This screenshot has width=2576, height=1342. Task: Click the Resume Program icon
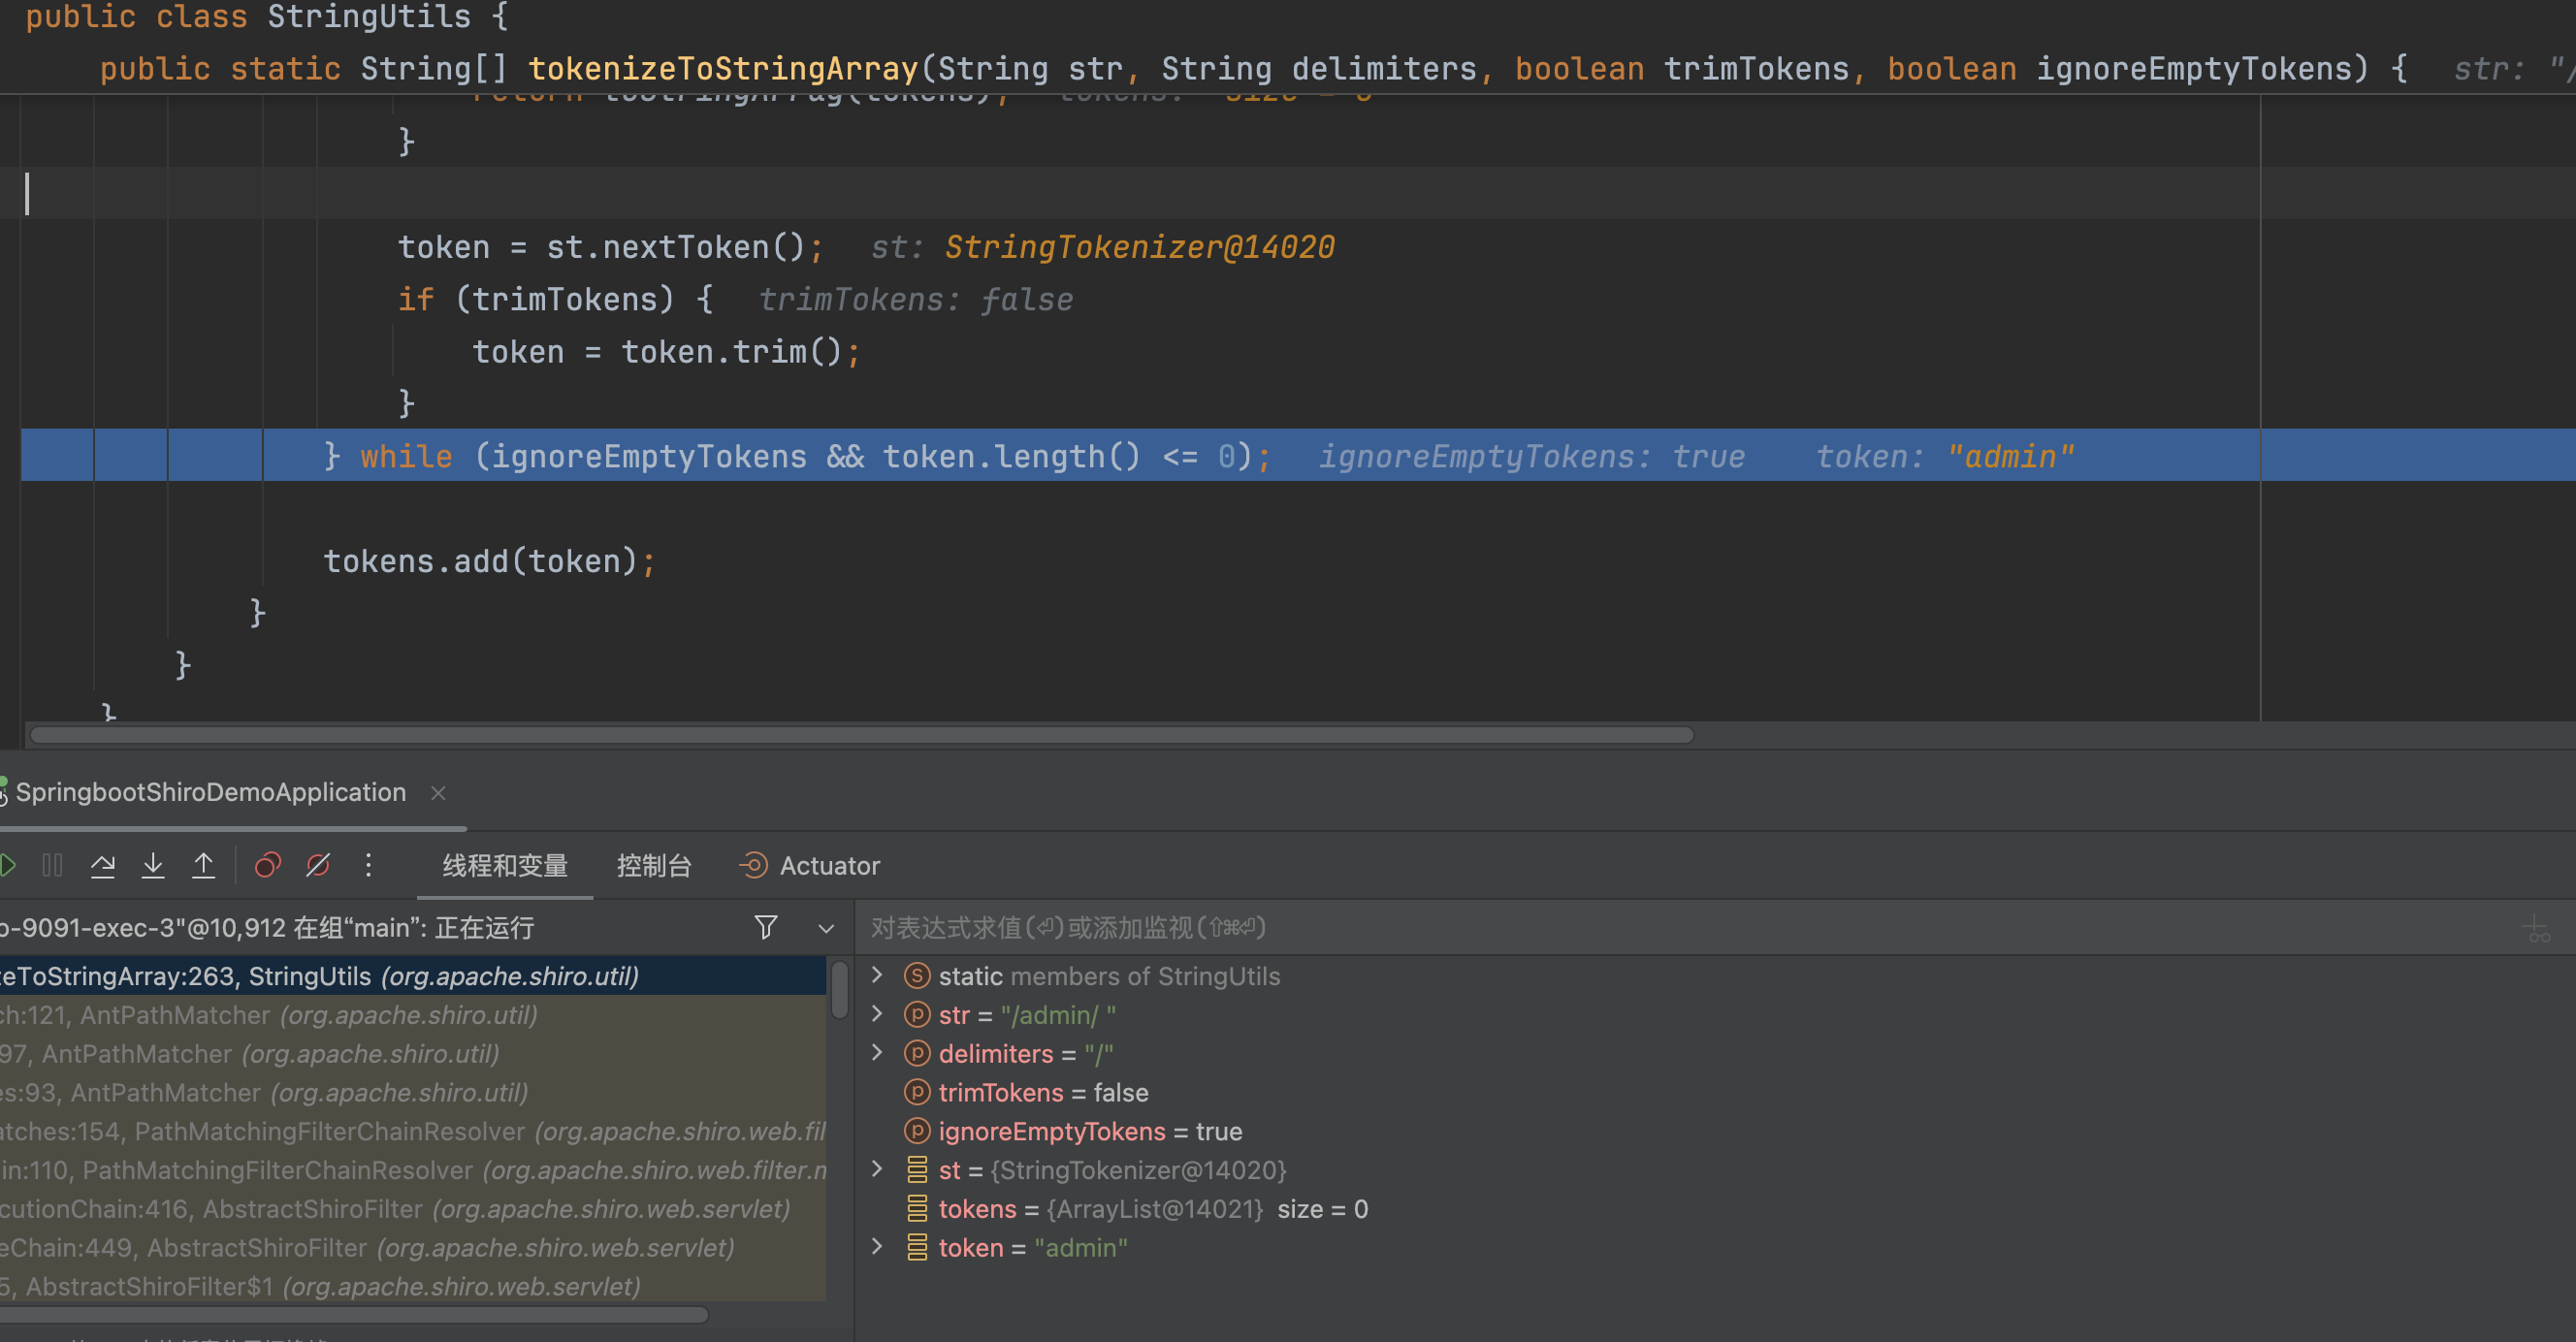point(8,865)
